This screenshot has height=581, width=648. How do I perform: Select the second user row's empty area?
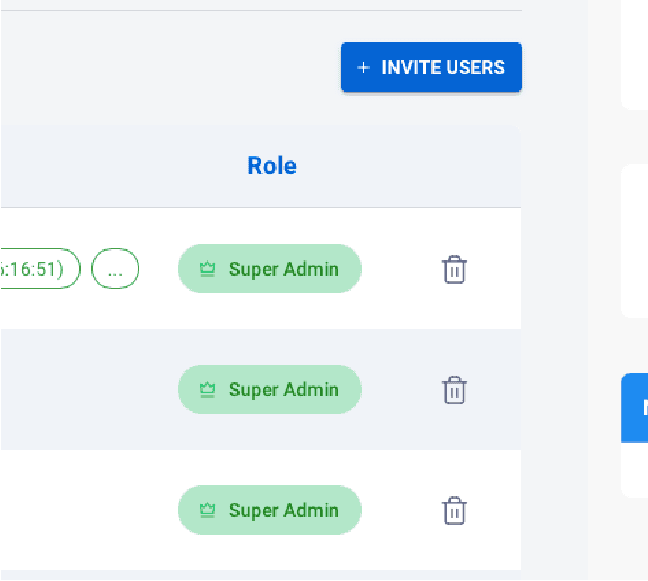coord(80,389)
